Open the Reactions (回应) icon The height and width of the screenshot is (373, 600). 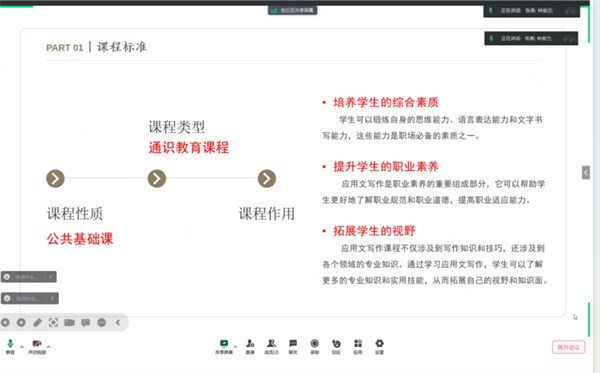[336, 346]
